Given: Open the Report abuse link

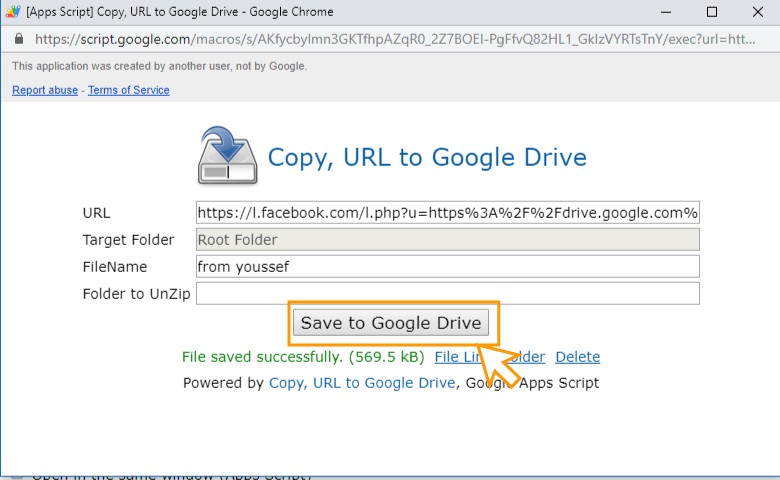Looking at the screenshot, I should point(46,90).
